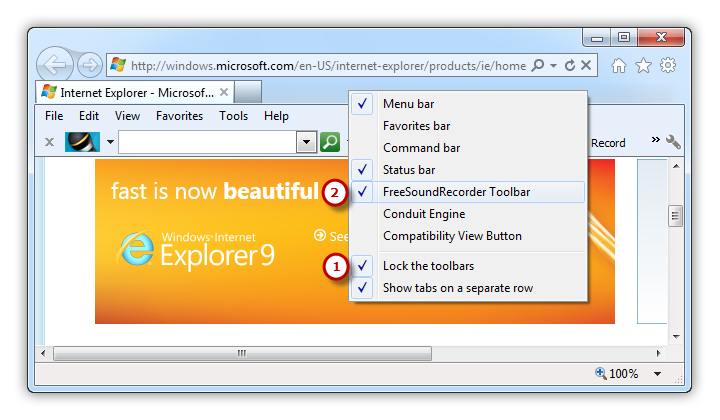Expand the toolbar overflow chevron
This screenshot has width=720, height=420.
point(655,139)
